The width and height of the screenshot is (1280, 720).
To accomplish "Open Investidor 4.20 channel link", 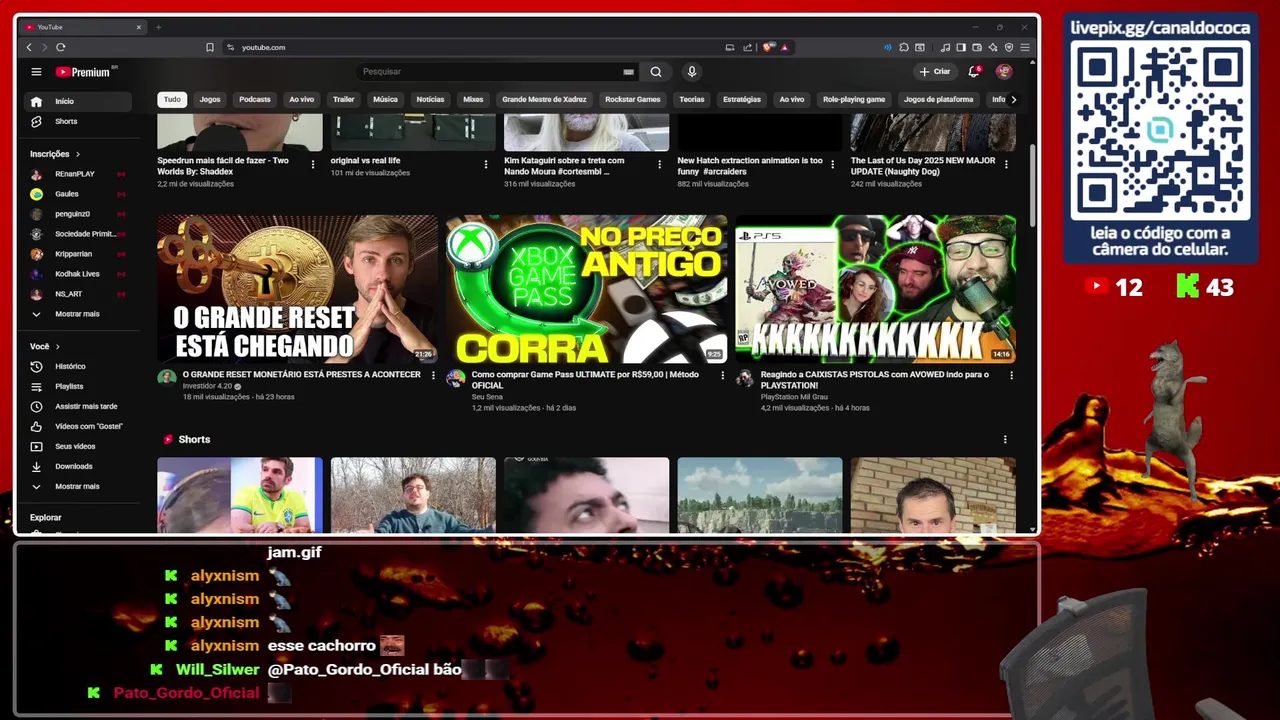I will 207,386.
